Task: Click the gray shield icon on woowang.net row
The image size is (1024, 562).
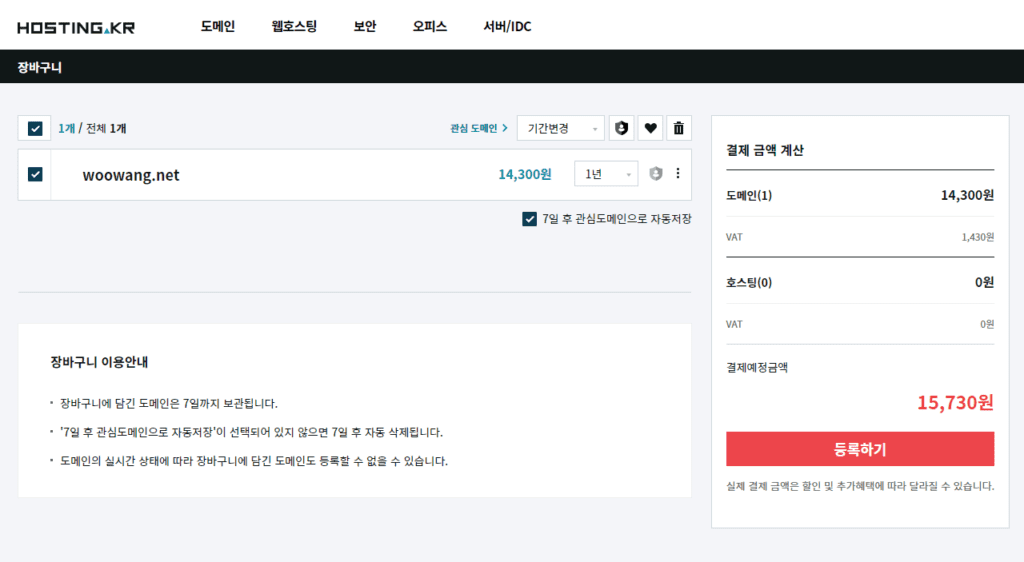Action: point(656,174)
